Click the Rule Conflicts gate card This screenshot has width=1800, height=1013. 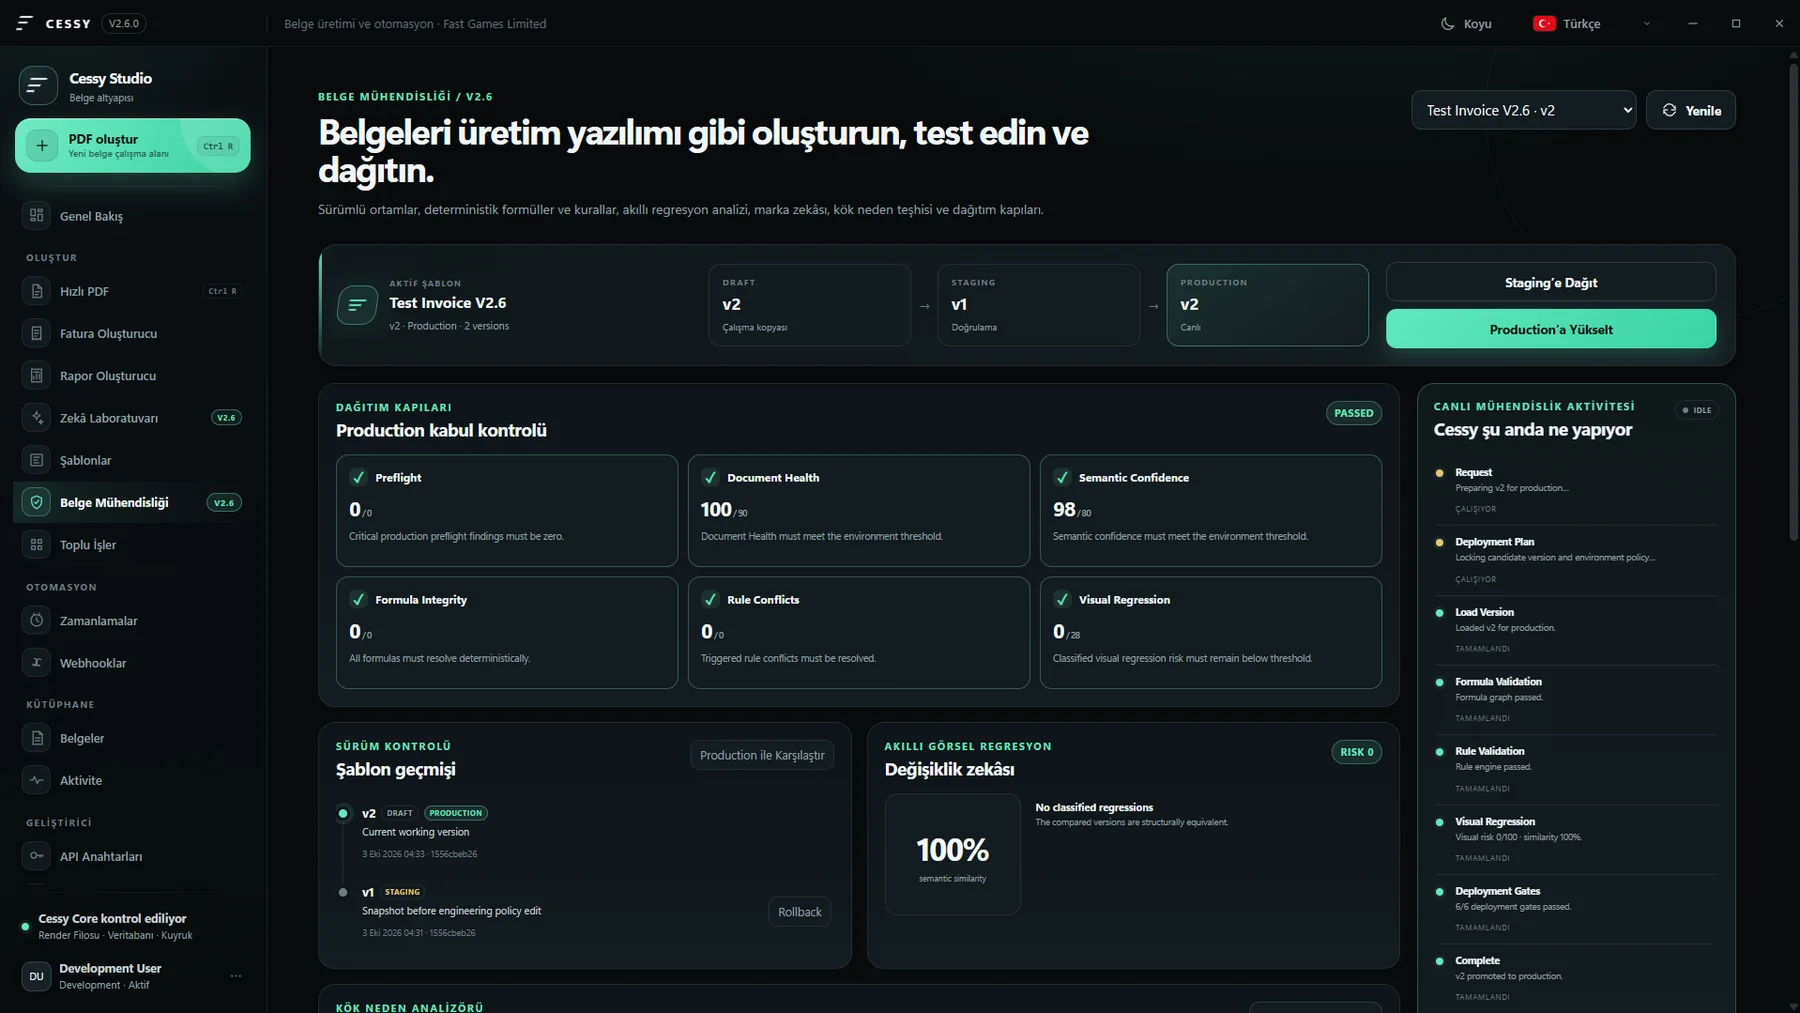[x=859, y=633]
